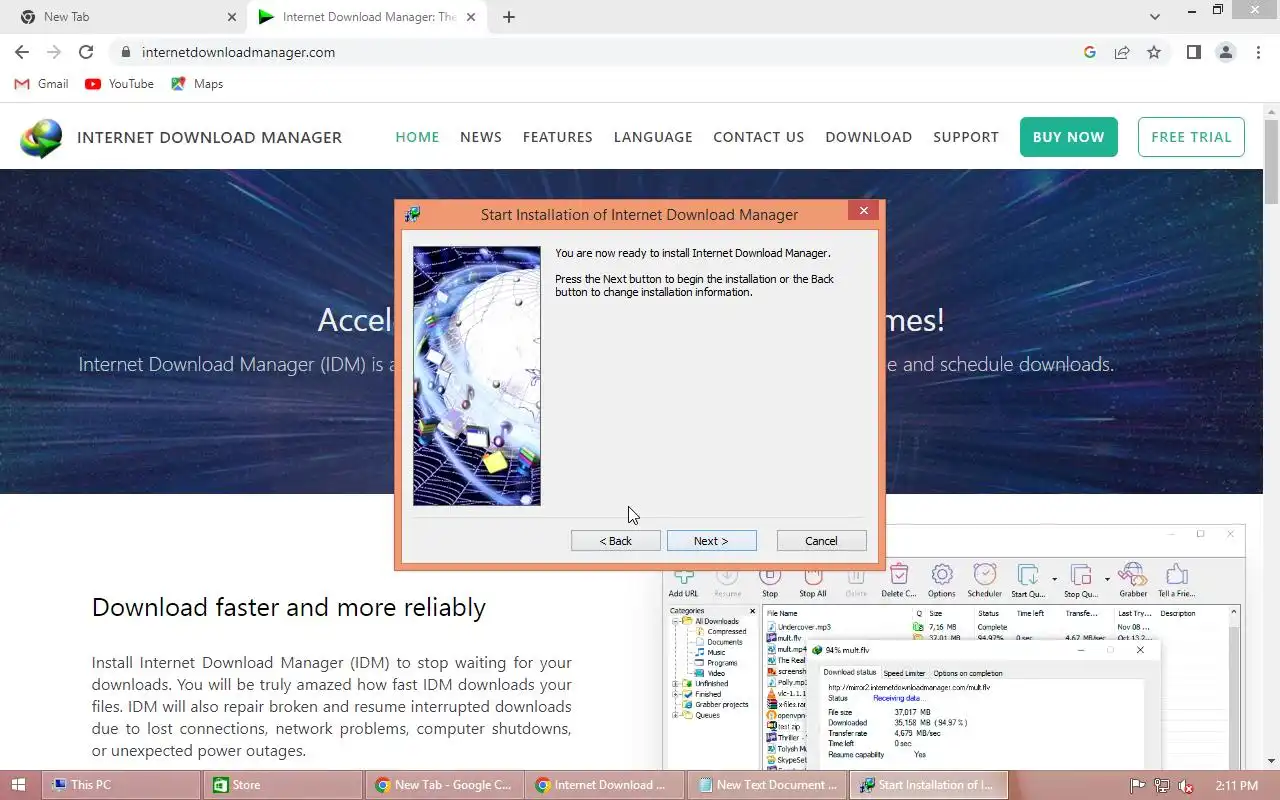Close the installer dialog with X
Viewport: 1280px width, 800px height.
[x=863, y=210]
